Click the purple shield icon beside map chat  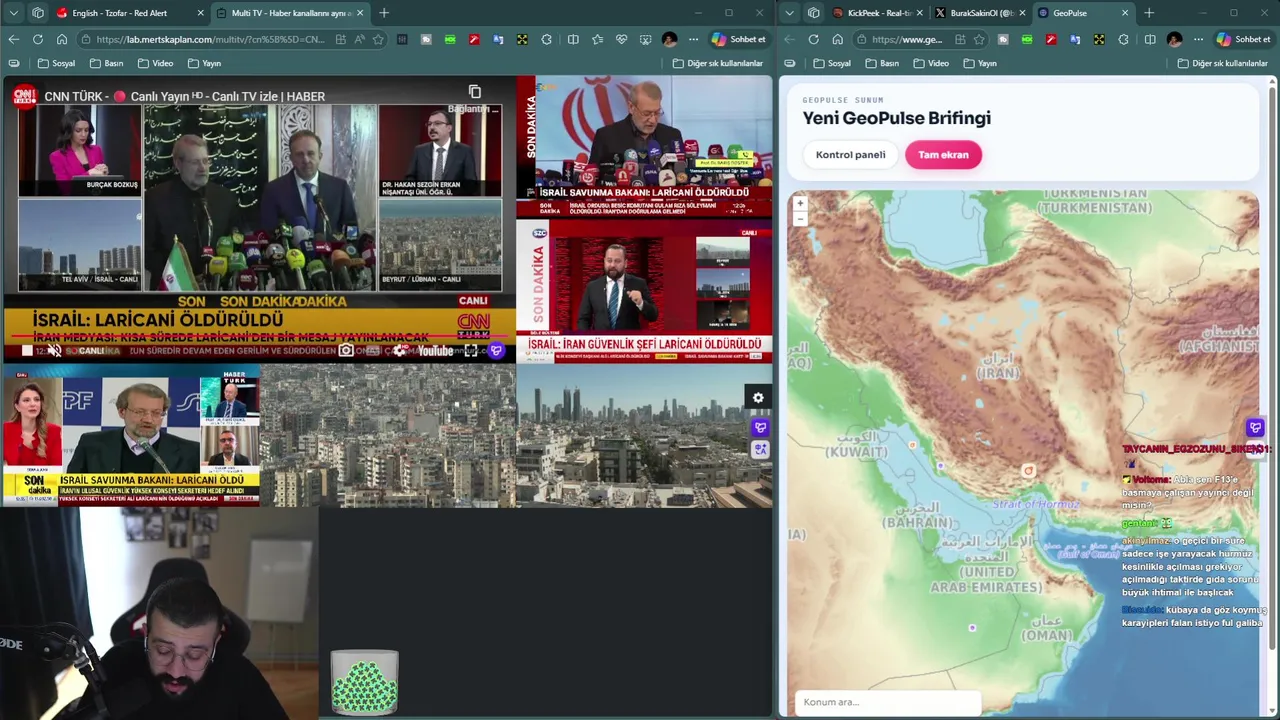tap(1255, 428)
